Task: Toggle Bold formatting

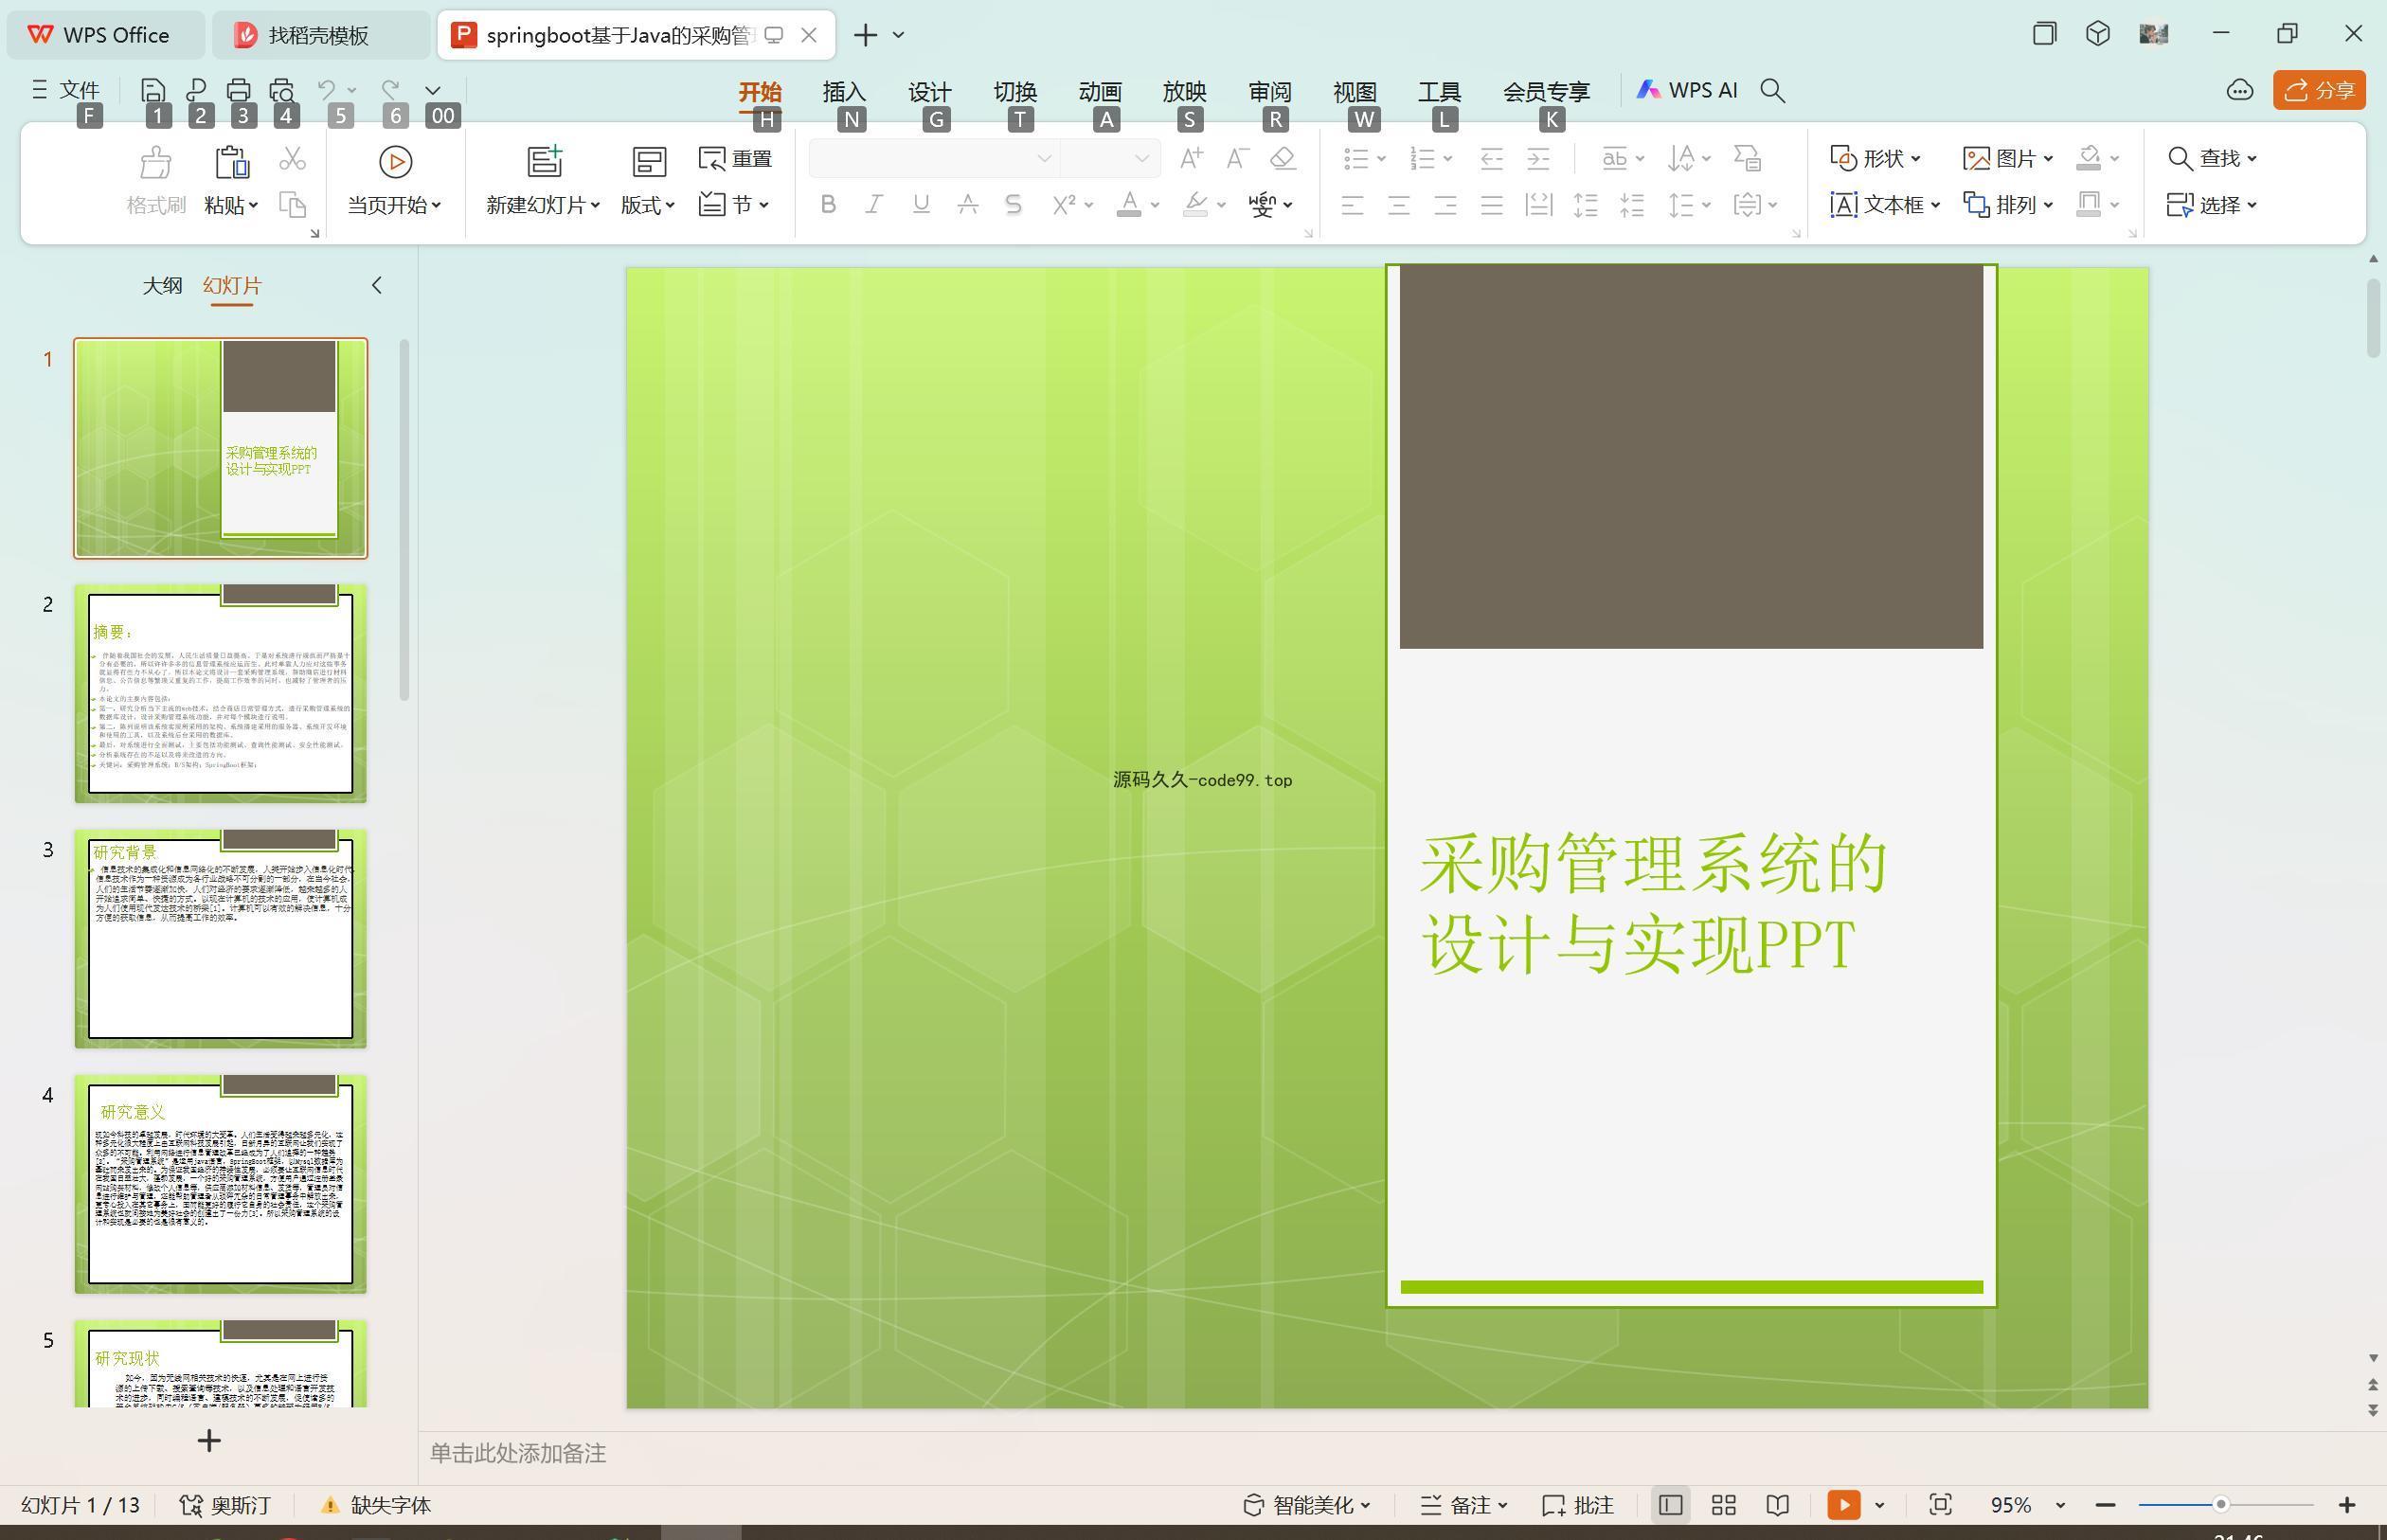Action: click(x=828, y=205)
